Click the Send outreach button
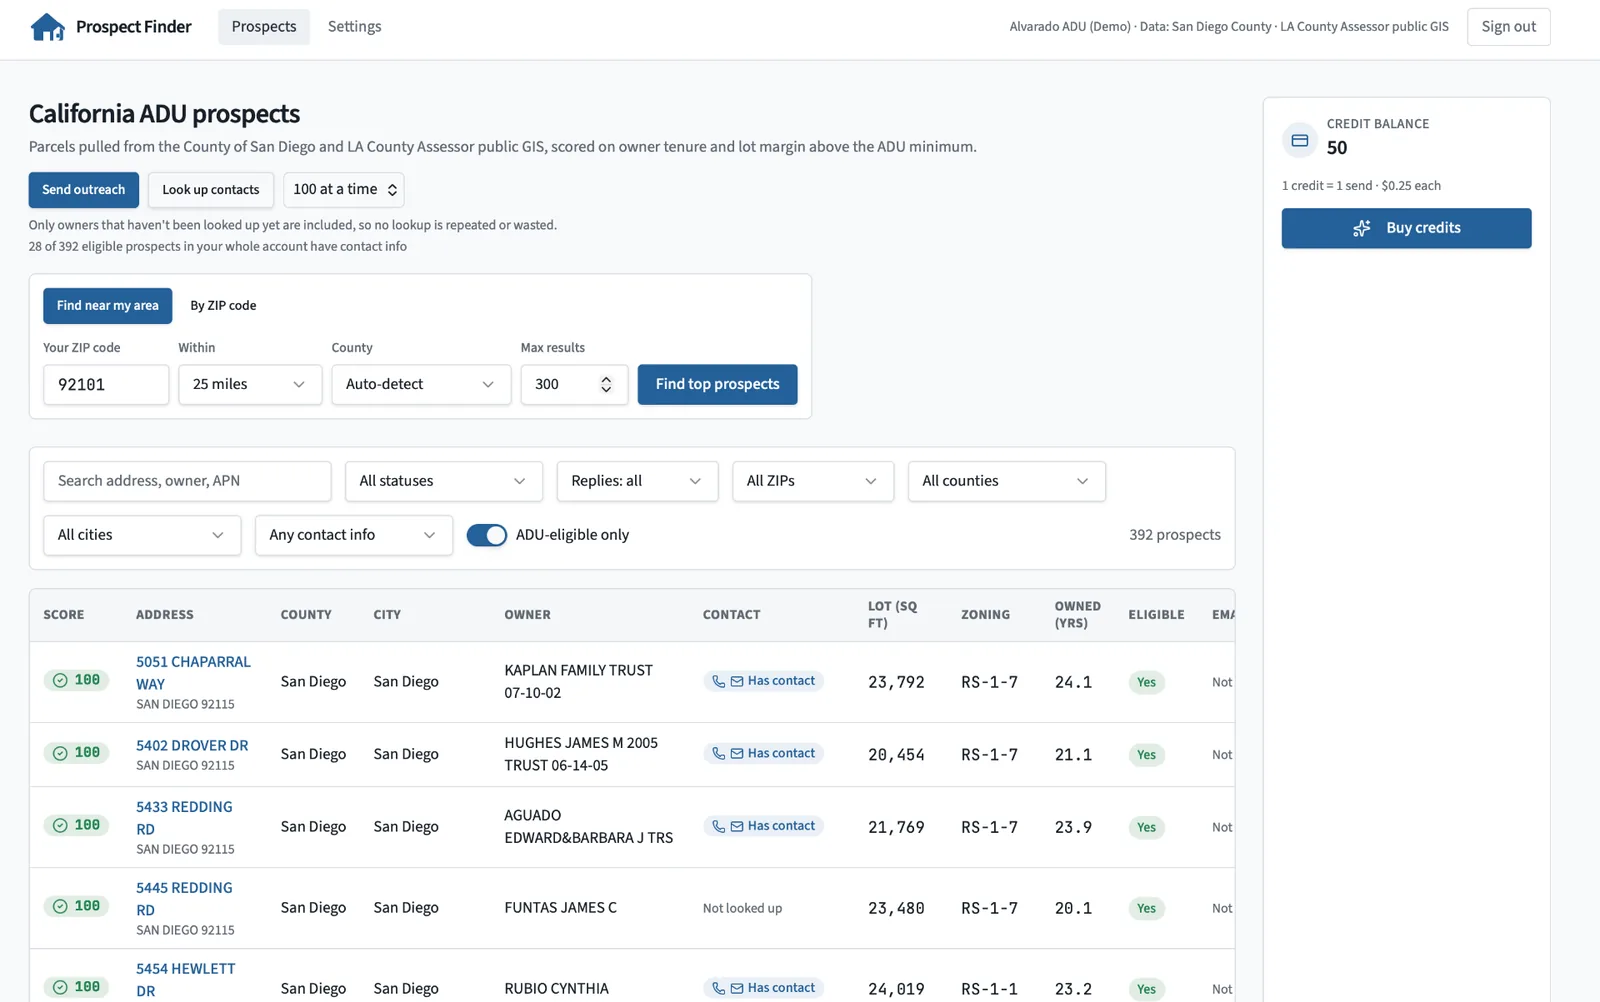Image resolution: width=1600 pixels, height=1002 pixels. (x=84, y=190)
